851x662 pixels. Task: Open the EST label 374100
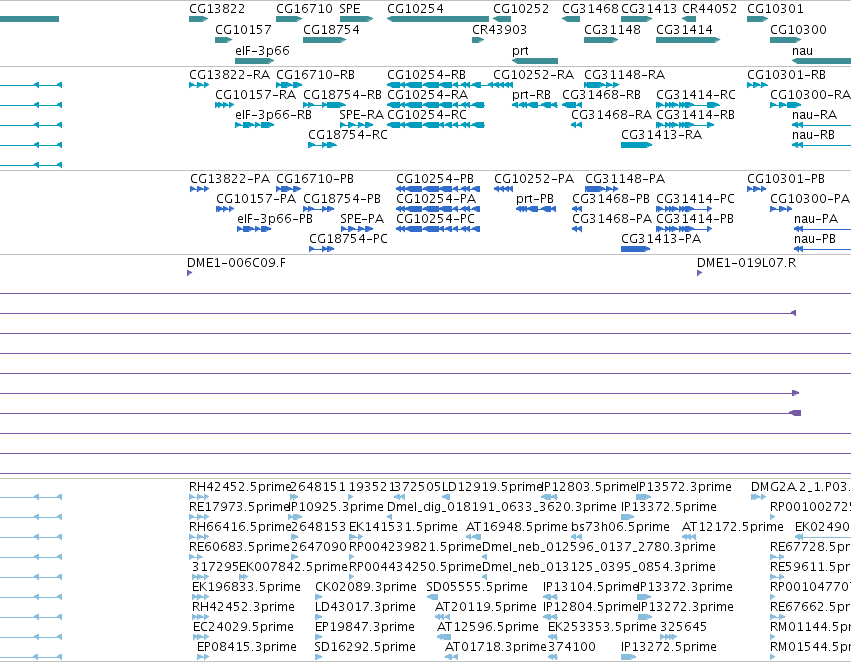point(571,647)
